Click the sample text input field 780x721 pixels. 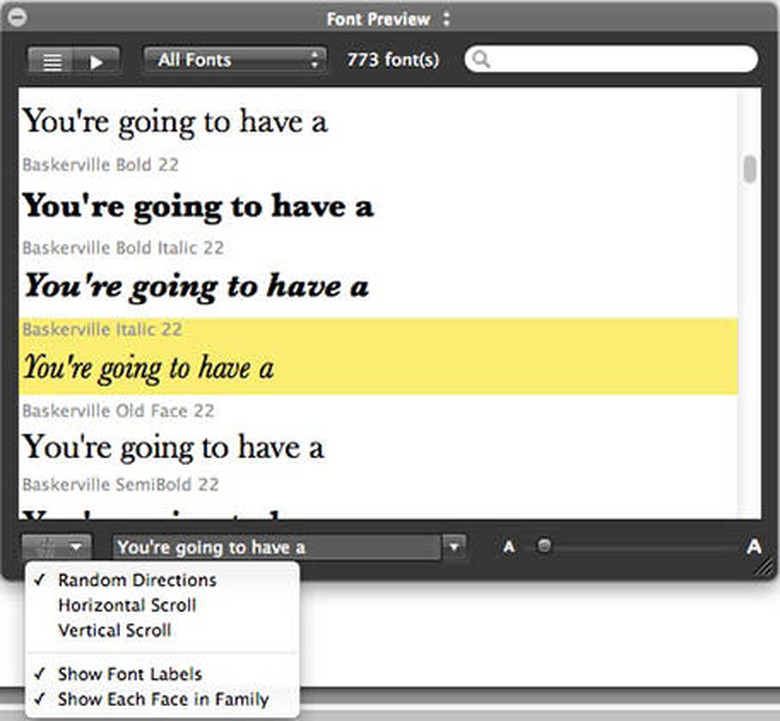click(x=277, y=547)
